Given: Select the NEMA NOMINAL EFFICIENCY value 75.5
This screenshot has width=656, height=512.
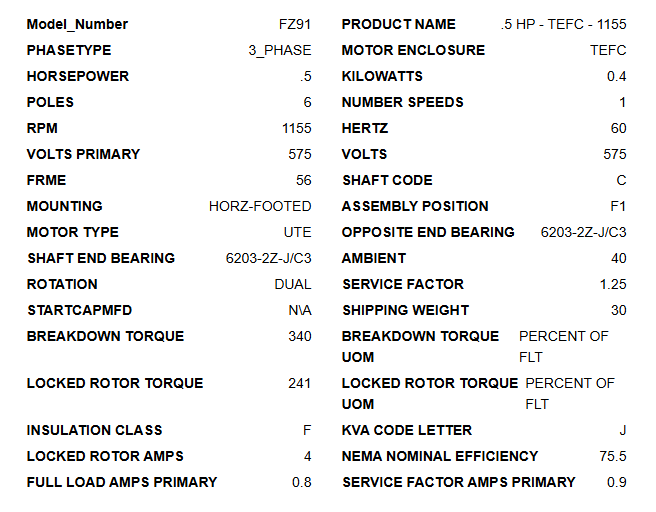Looking at the screenshot, I should 612,456.
